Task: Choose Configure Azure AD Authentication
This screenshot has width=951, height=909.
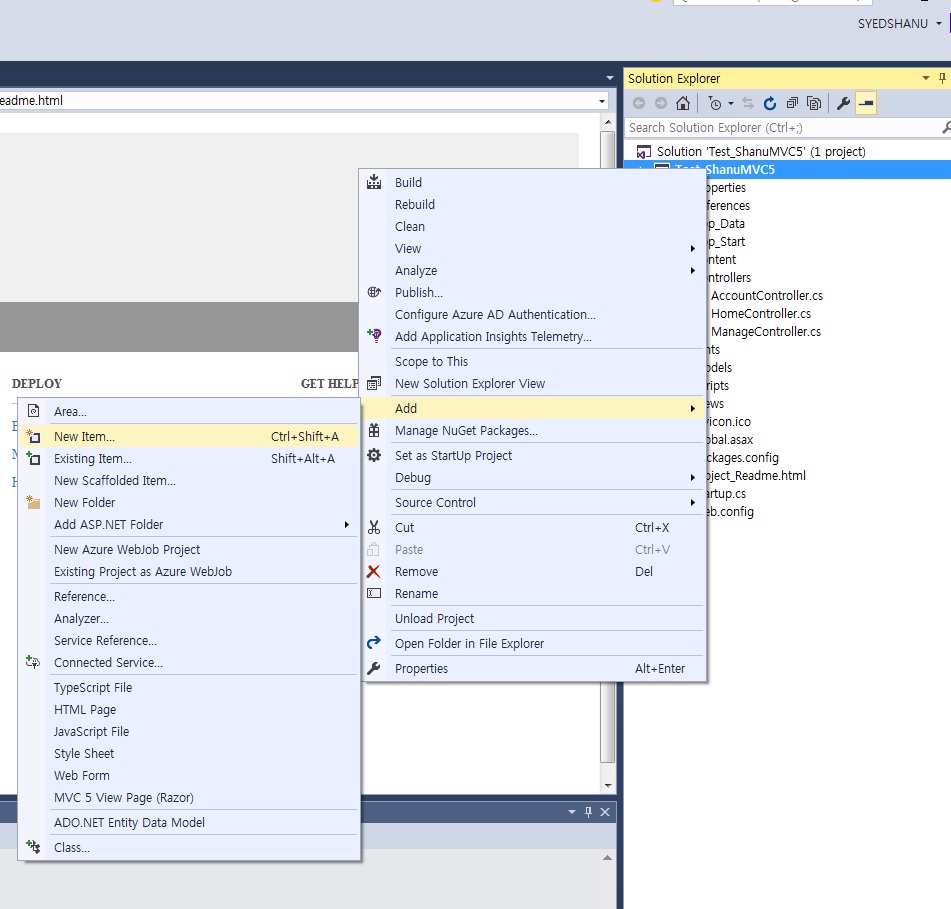Action: point(495,315)
